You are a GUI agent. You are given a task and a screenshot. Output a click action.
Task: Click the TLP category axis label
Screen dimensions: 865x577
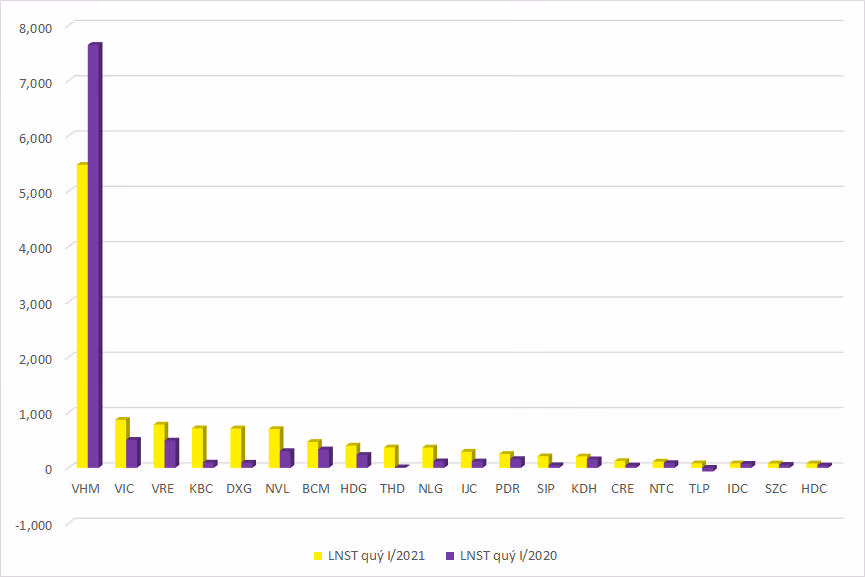click(x=700, y=489)
